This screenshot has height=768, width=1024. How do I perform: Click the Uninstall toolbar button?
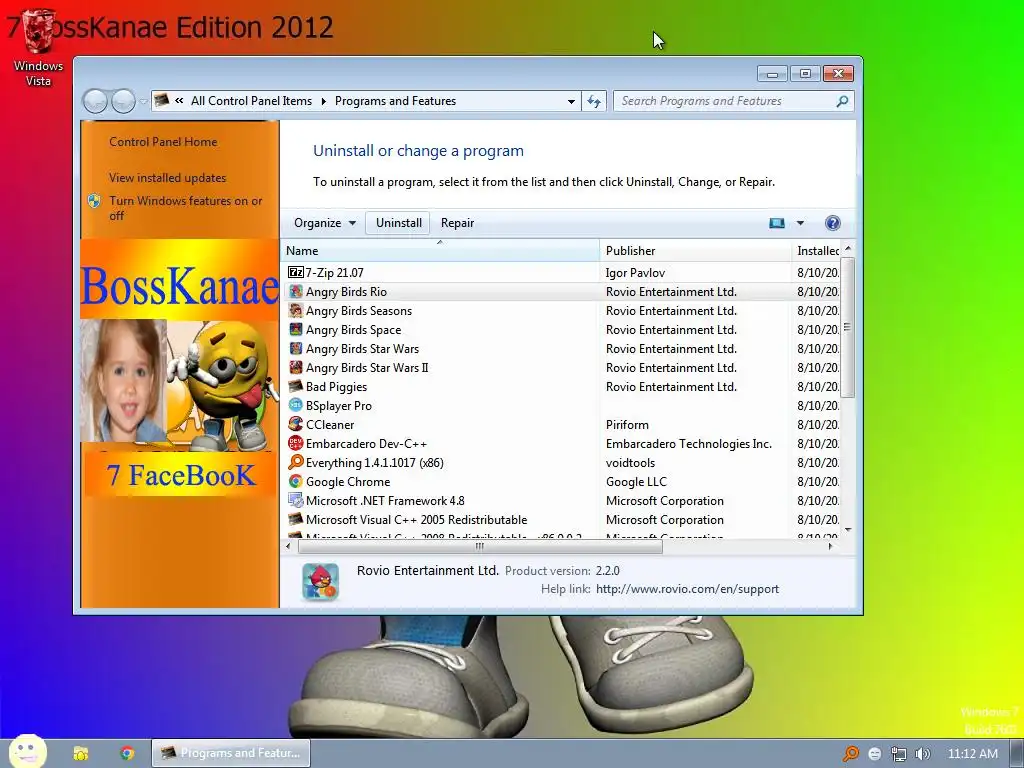click(x=398, y=223)
